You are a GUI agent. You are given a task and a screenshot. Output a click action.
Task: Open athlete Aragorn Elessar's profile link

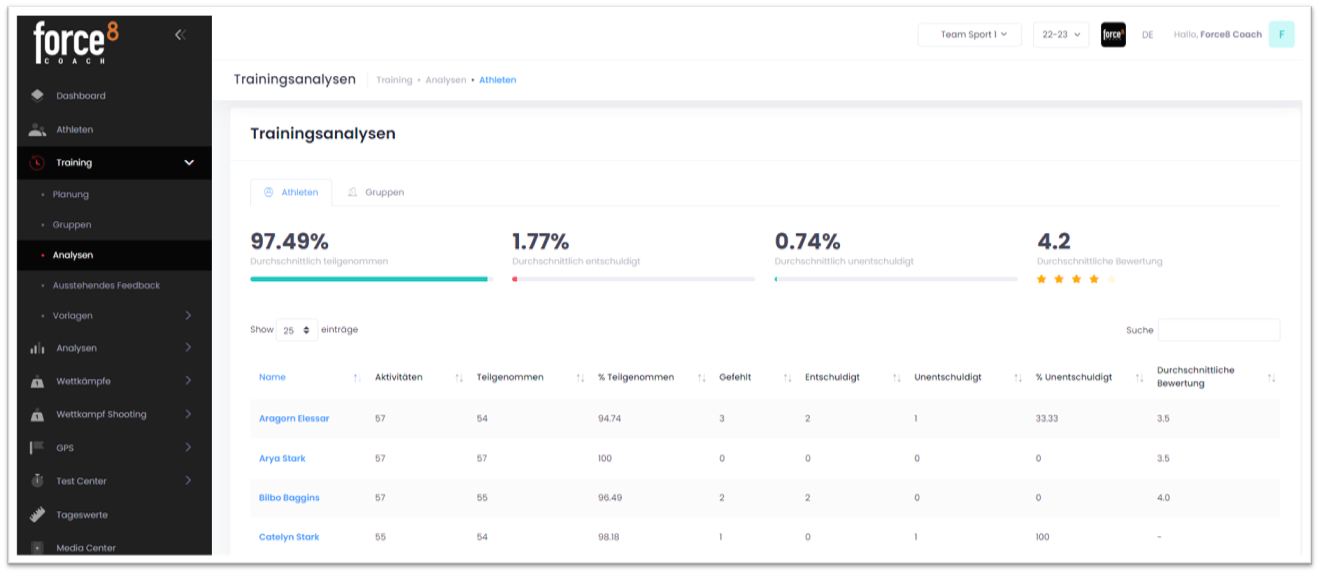click(294, 419)
